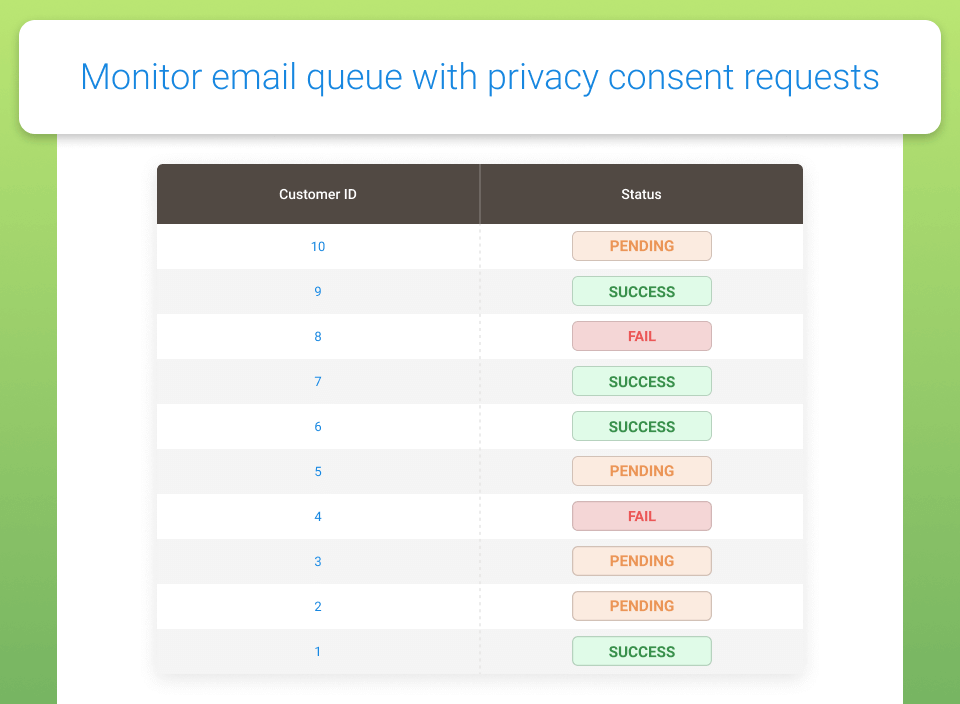Image resolution: width=960 pixels, height=704 pixels.
Task: Open customer ID 6 link
Action: pyautogui.click(x=318, y=427)
